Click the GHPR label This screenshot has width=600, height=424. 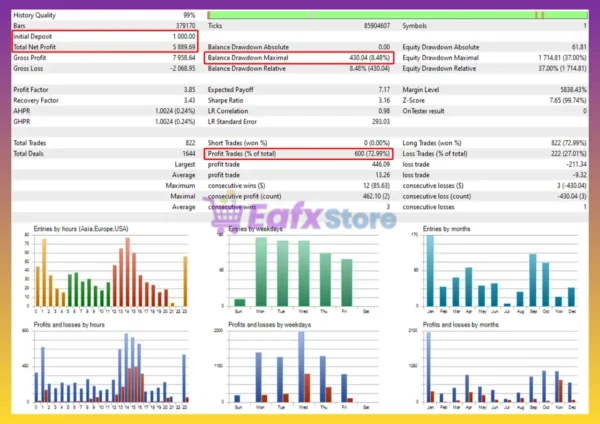(x=21, y=122)
